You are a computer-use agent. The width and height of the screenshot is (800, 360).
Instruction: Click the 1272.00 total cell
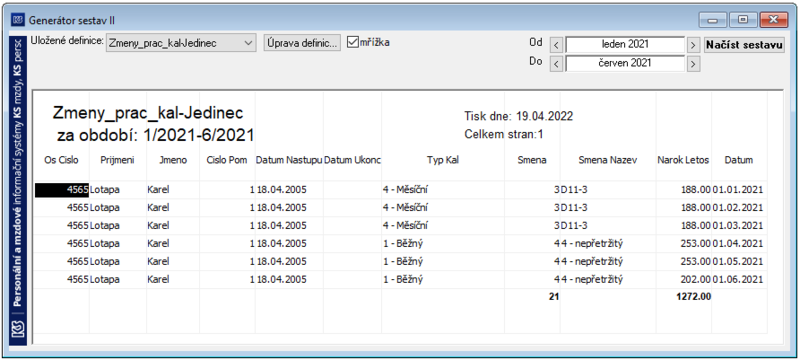(x=693, y=297)
